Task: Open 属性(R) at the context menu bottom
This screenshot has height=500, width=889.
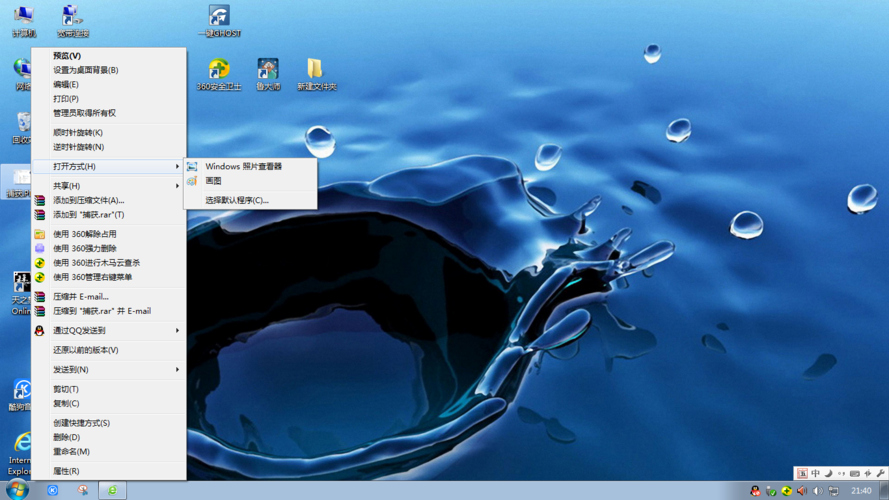Action: (x=66, y=471)
